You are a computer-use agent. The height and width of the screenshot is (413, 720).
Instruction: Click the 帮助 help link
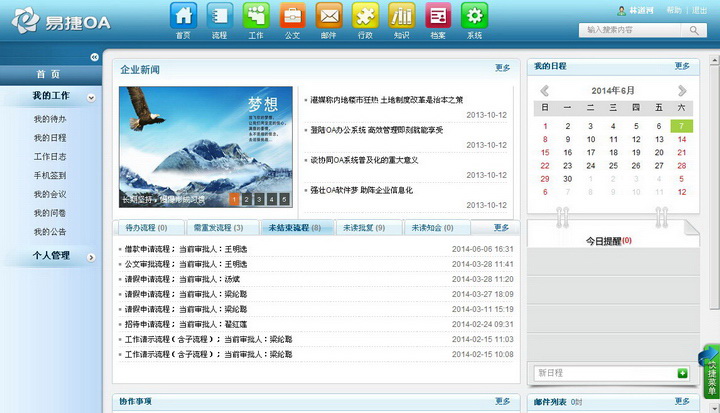[674, 10]
